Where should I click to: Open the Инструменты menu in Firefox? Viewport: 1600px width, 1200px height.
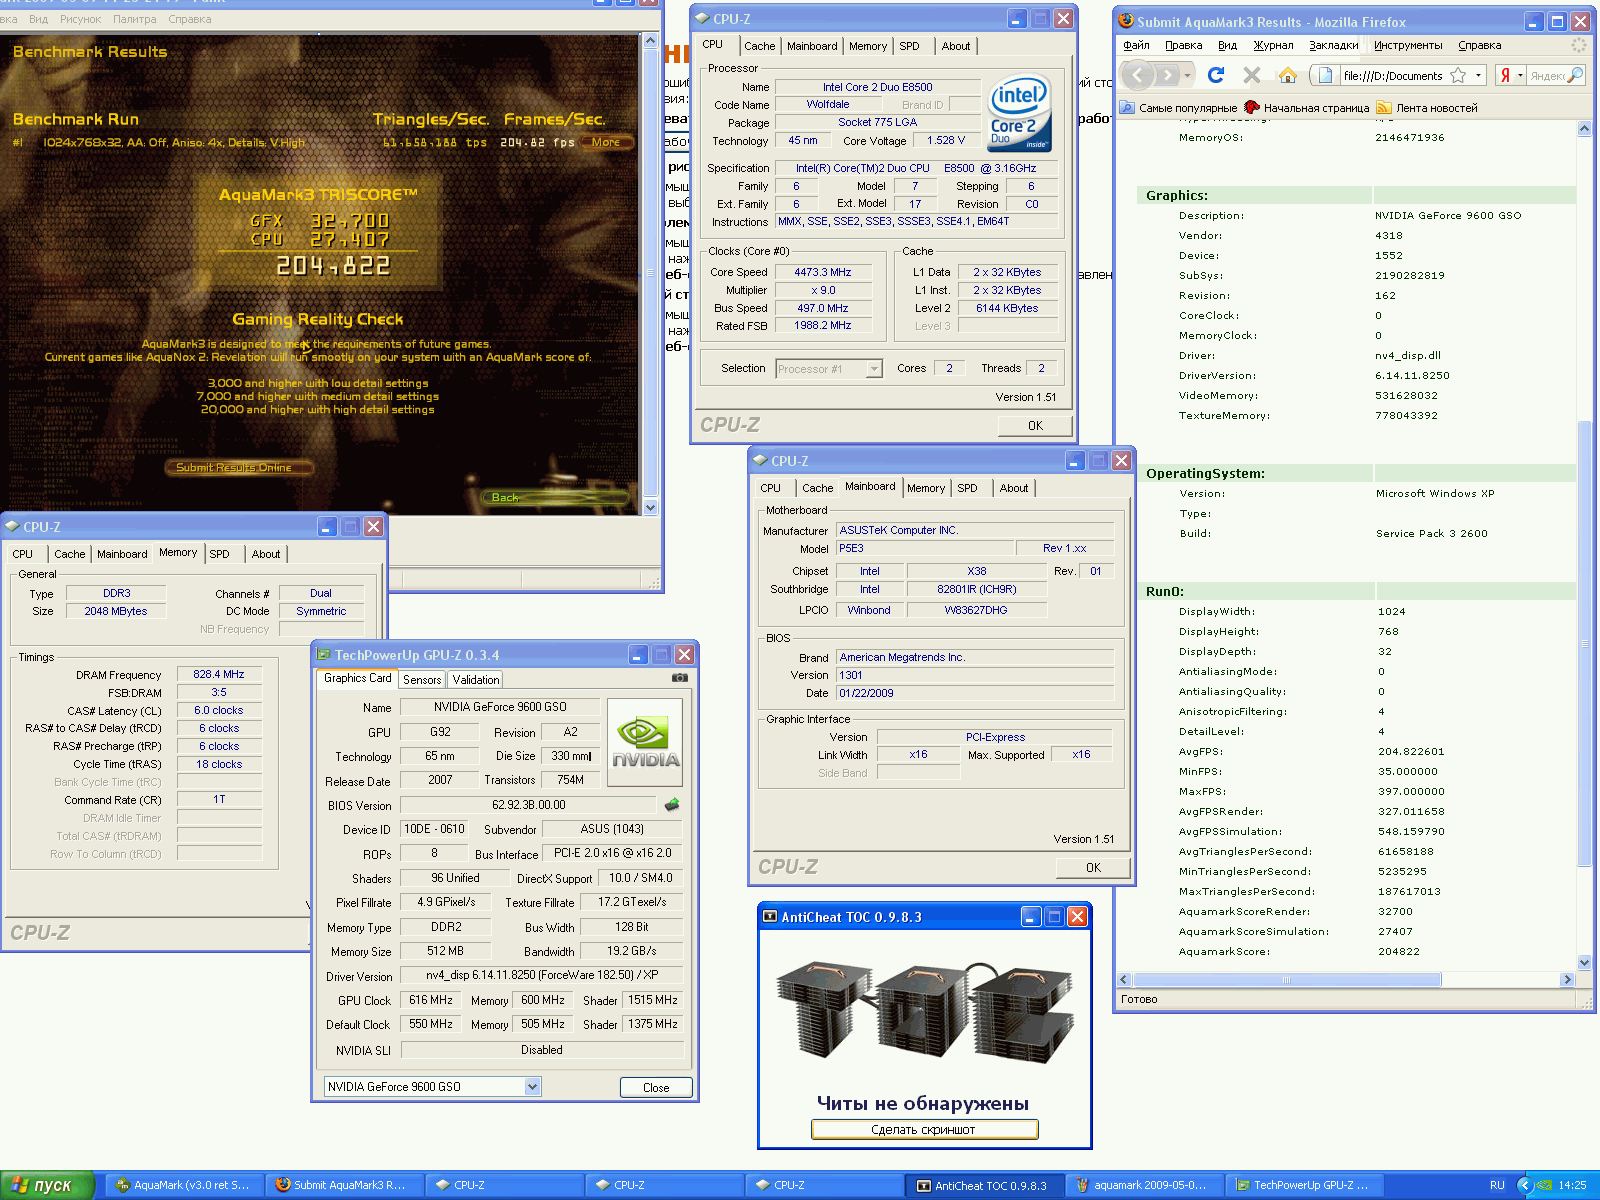click(1408, 45)
